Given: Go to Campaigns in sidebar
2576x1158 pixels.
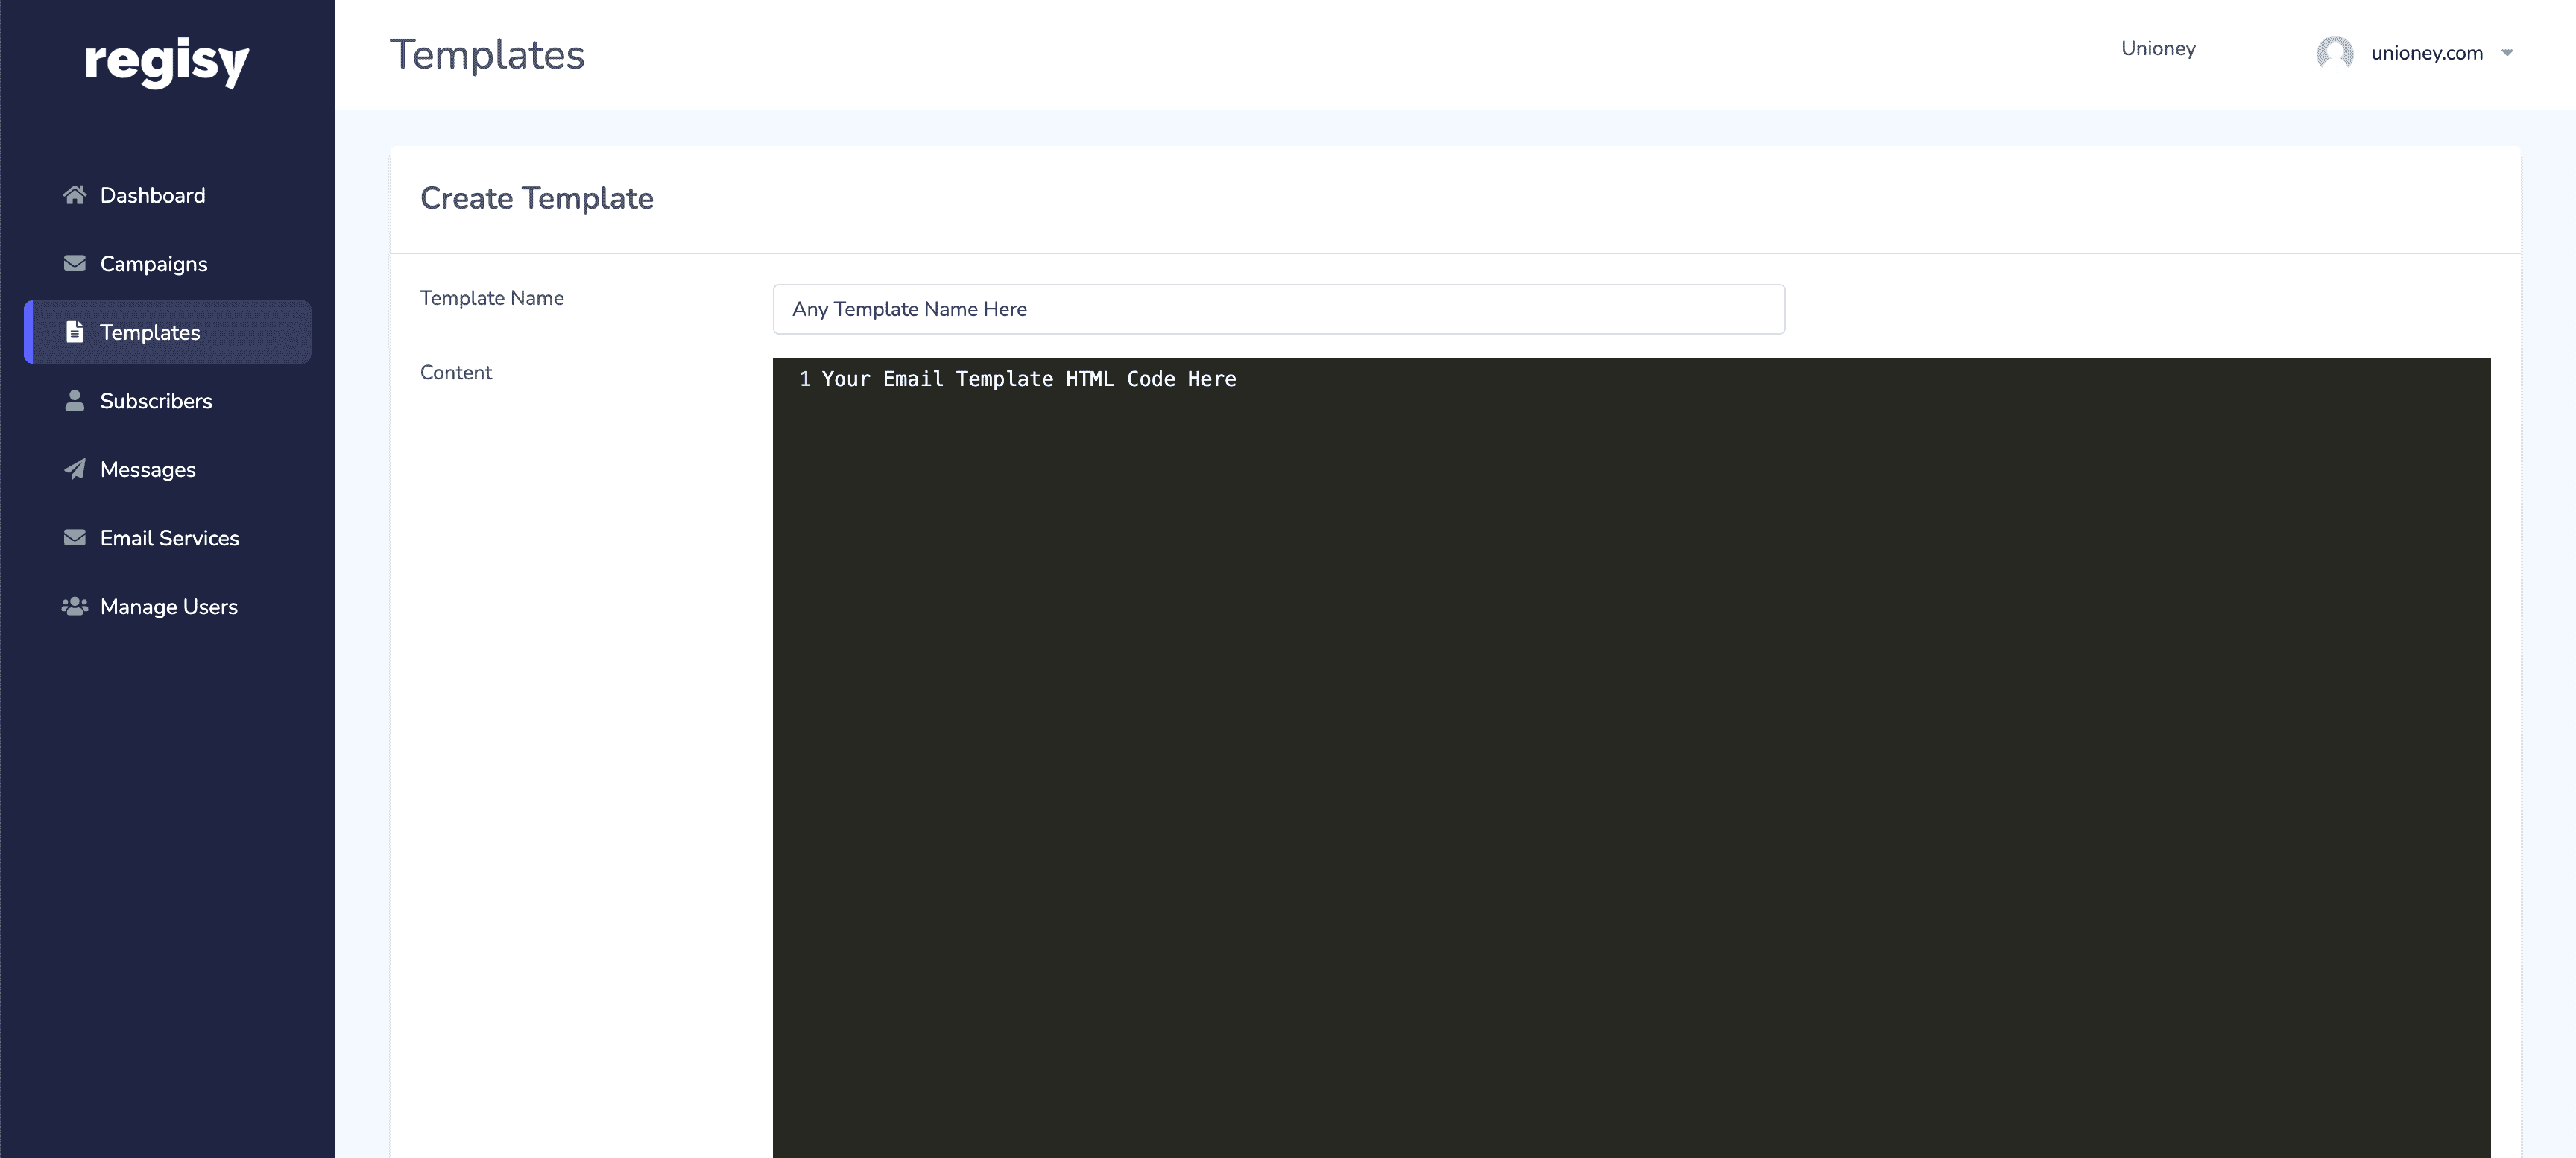Looking at the screenshot, I should [153, 264].
